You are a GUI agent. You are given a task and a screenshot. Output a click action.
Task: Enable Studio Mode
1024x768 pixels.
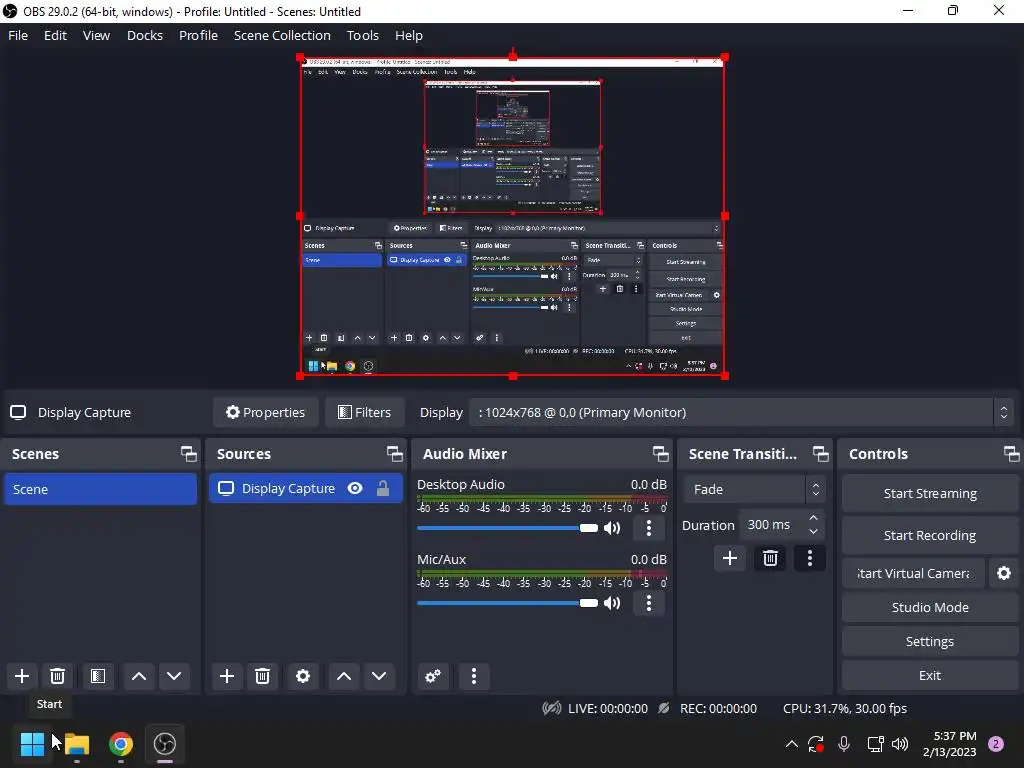(930, 607)
